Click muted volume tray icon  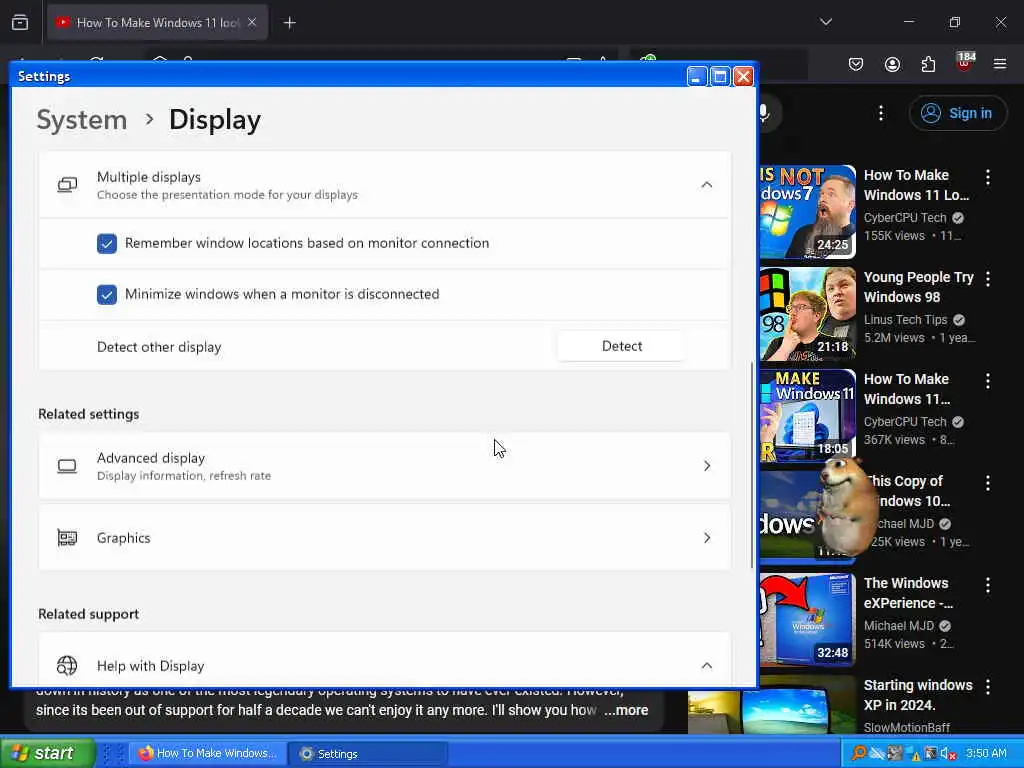coord(948,754)
